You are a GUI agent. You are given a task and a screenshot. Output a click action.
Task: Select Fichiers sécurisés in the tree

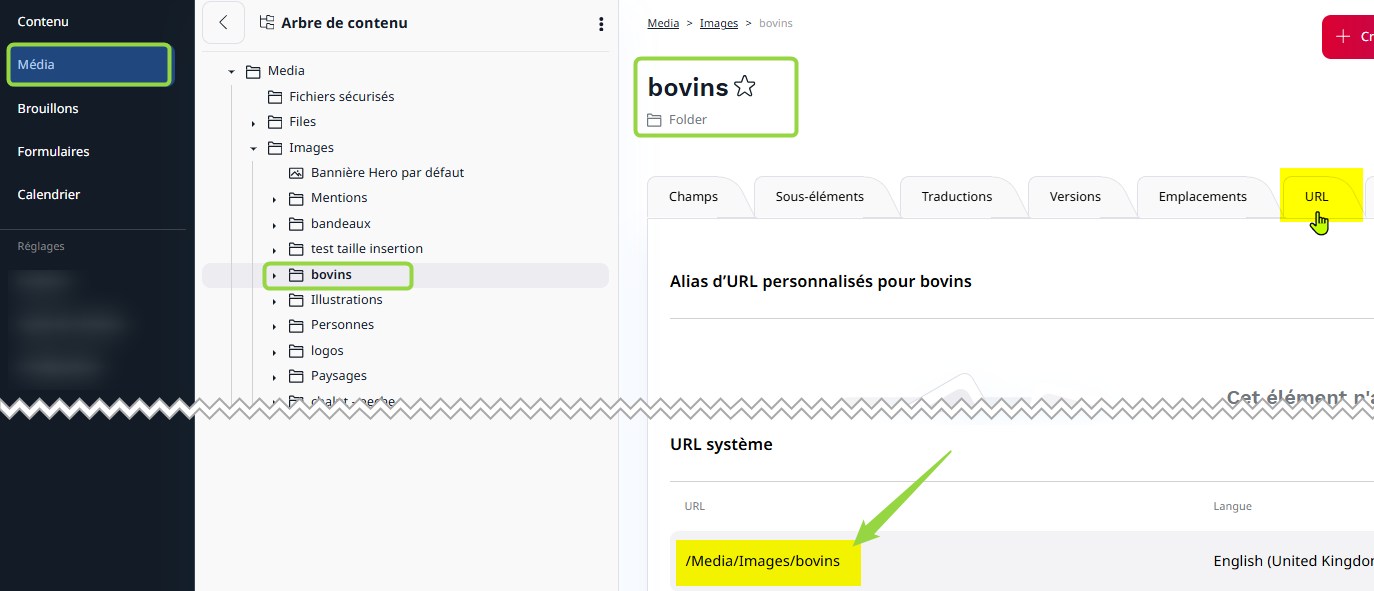point(342,97)
